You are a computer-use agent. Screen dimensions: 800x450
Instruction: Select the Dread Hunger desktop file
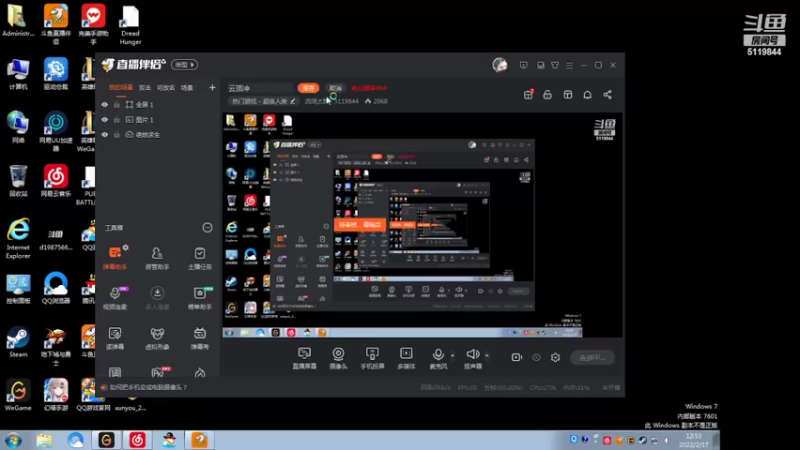pos(130,25)
